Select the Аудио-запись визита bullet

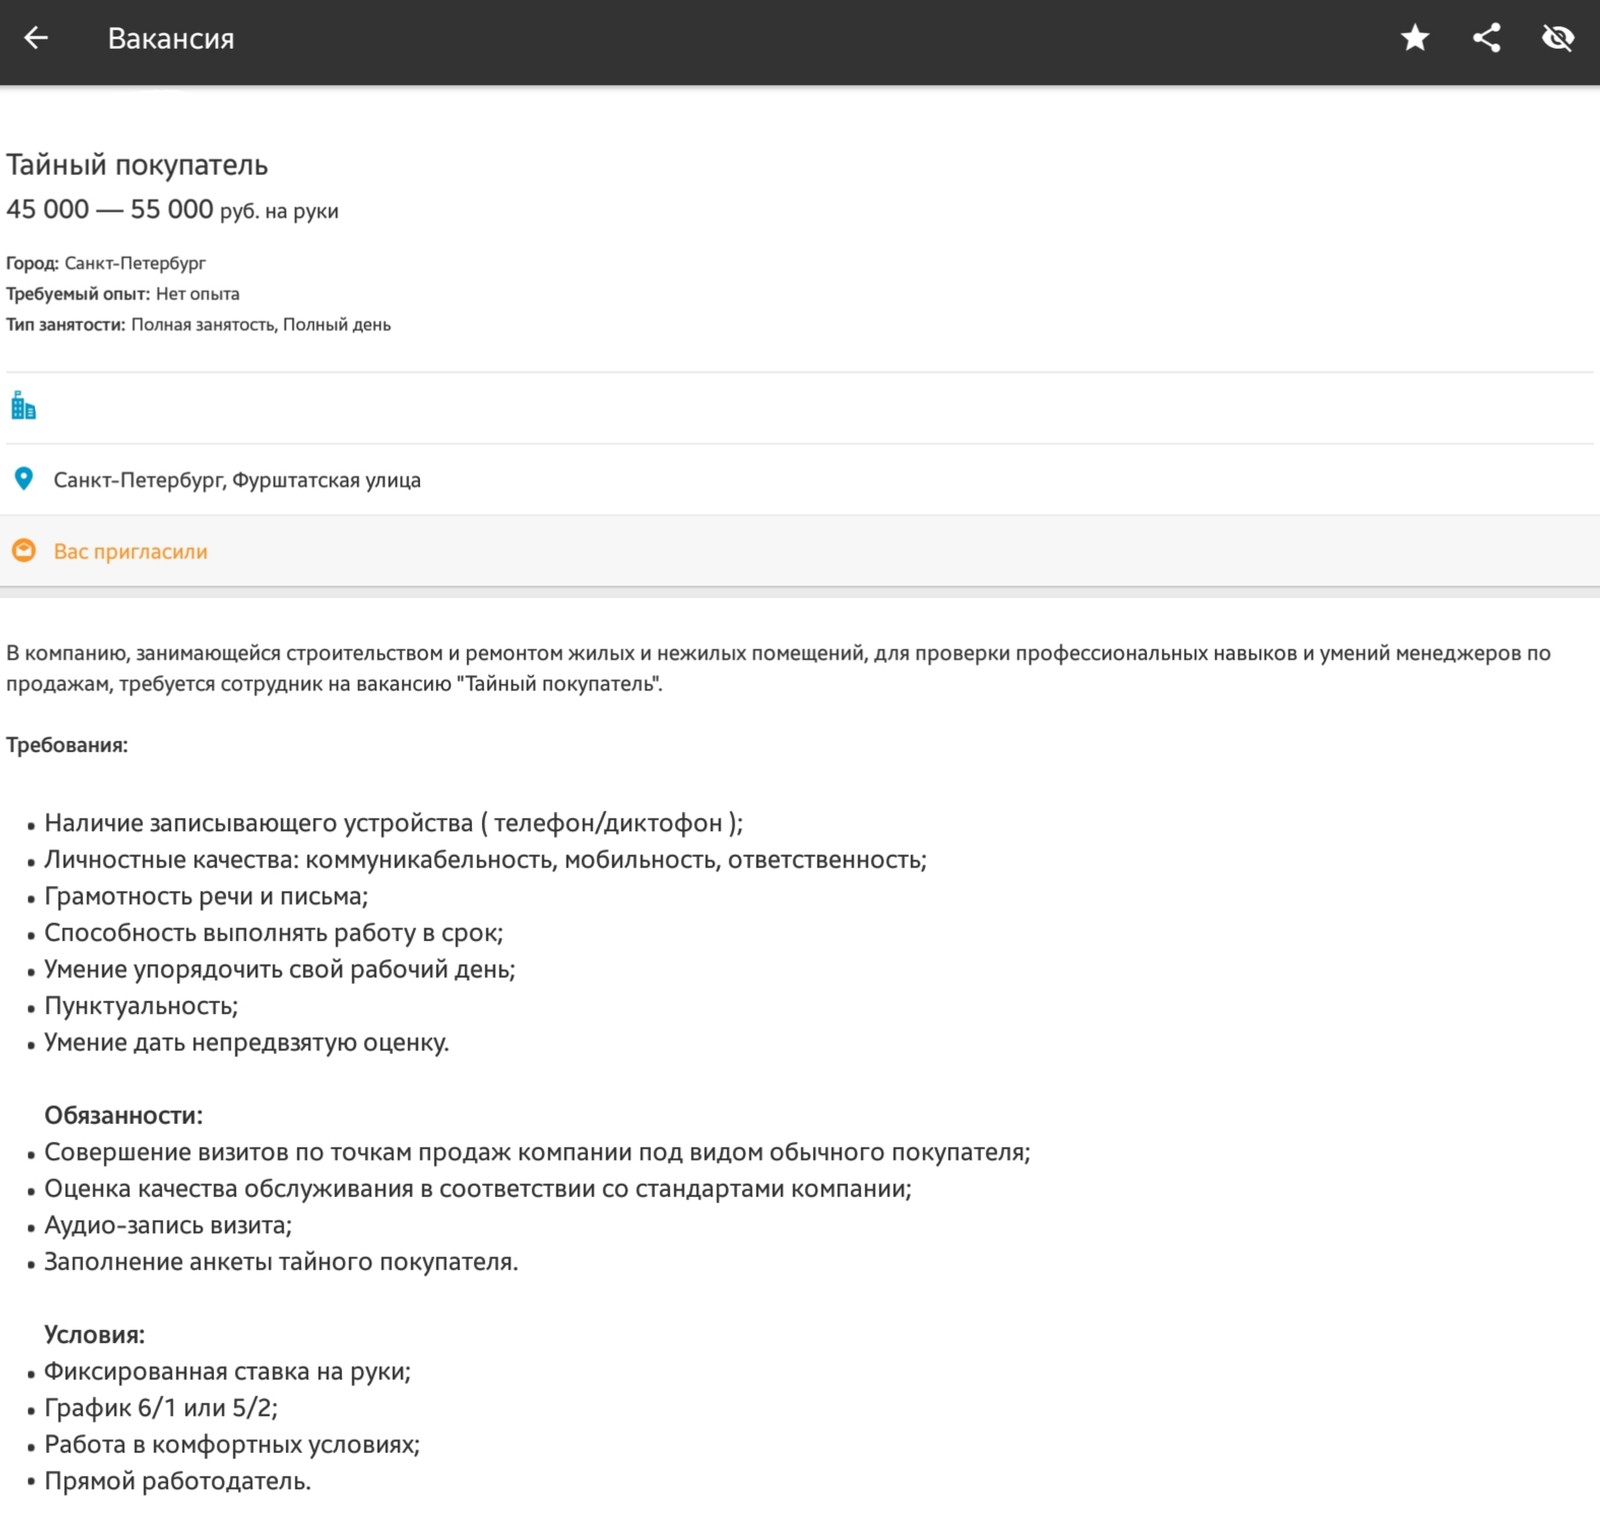(168, 1225)
